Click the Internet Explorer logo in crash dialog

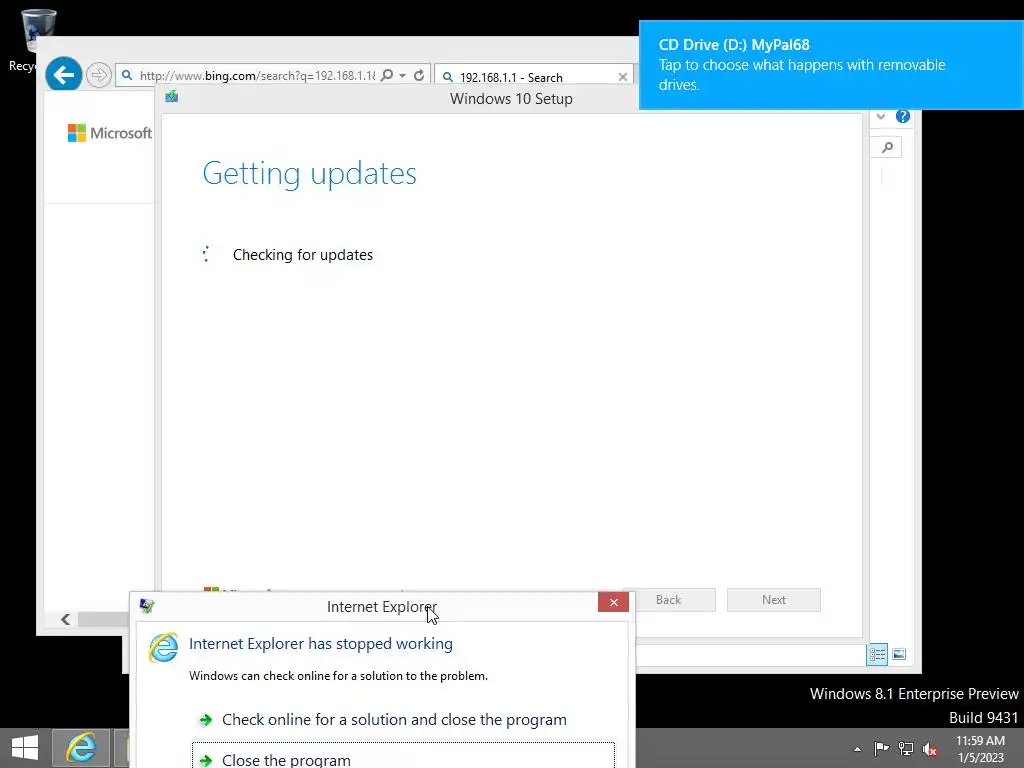tap(163, 647)
